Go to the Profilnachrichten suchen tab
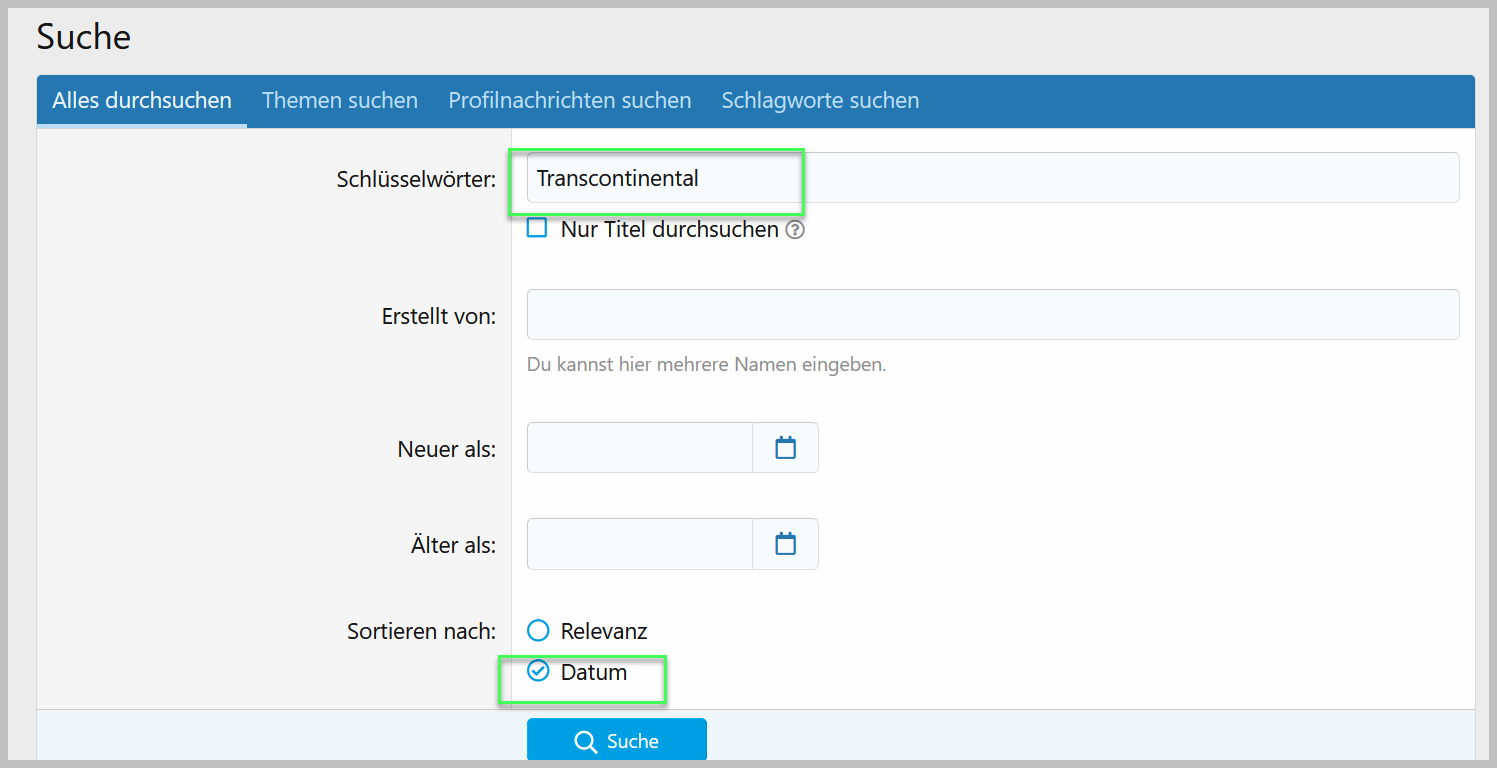This screenshot has height=768, width=1497. coord(569,101)
